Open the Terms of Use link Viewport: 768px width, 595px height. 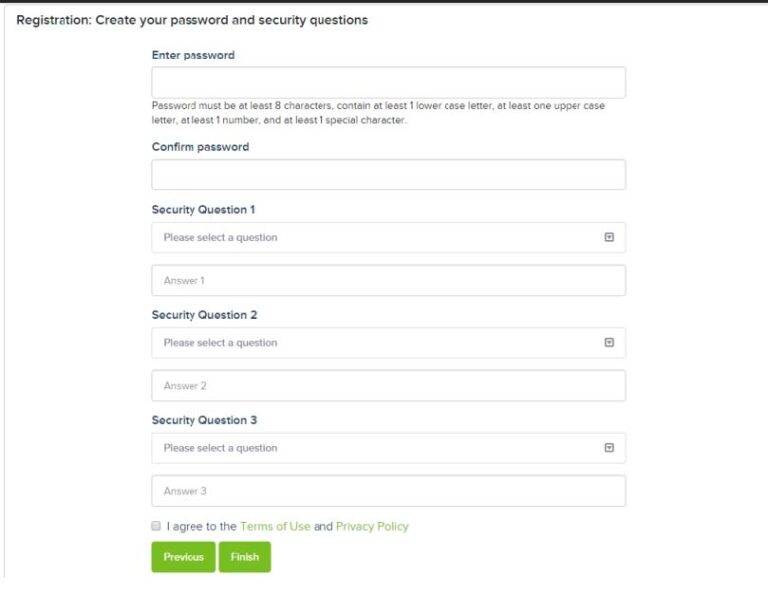275,526
